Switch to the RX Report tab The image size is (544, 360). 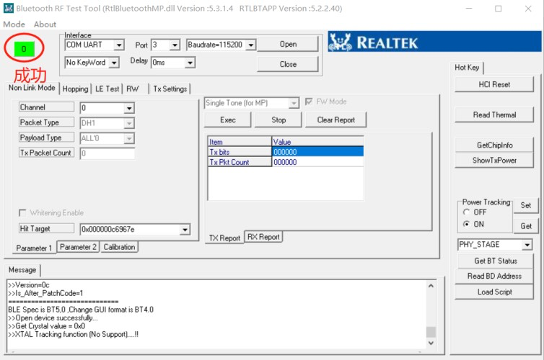[263, 237]
